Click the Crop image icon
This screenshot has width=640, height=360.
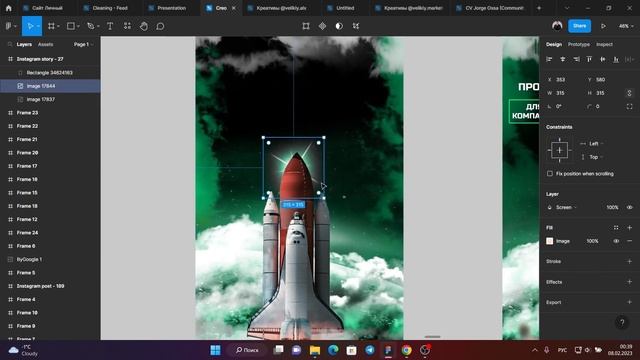click(356, 26)
